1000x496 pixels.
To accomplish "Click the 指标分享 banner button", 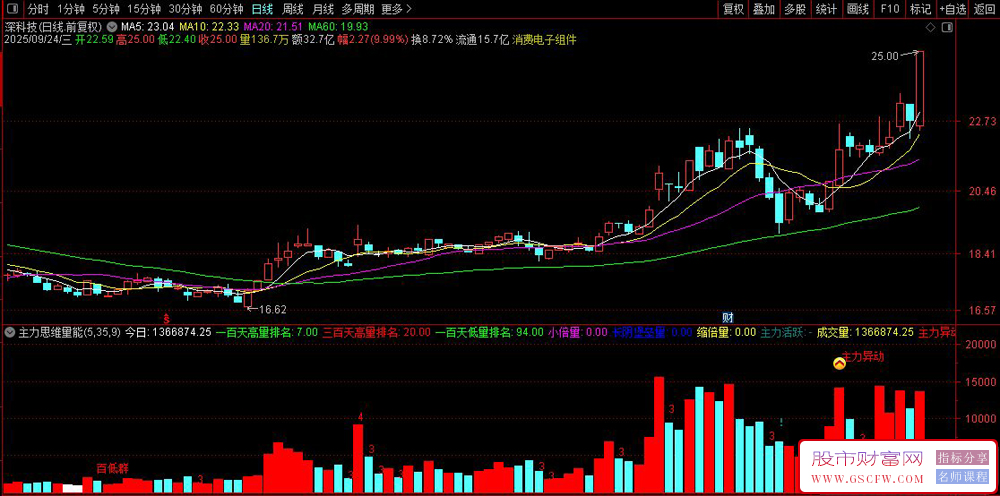I will [x=962, y=458].
